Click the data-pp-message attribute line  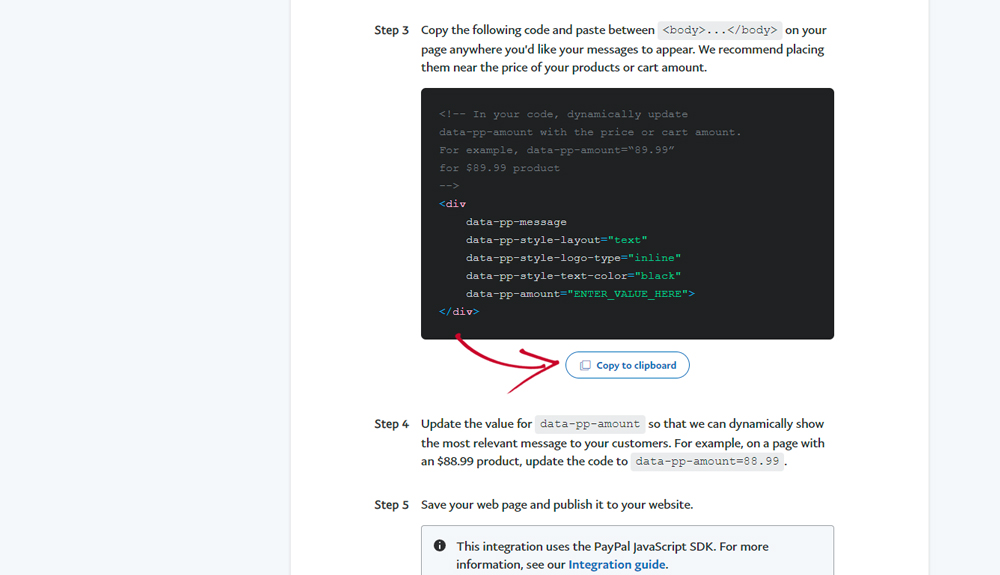coord(516,222)
